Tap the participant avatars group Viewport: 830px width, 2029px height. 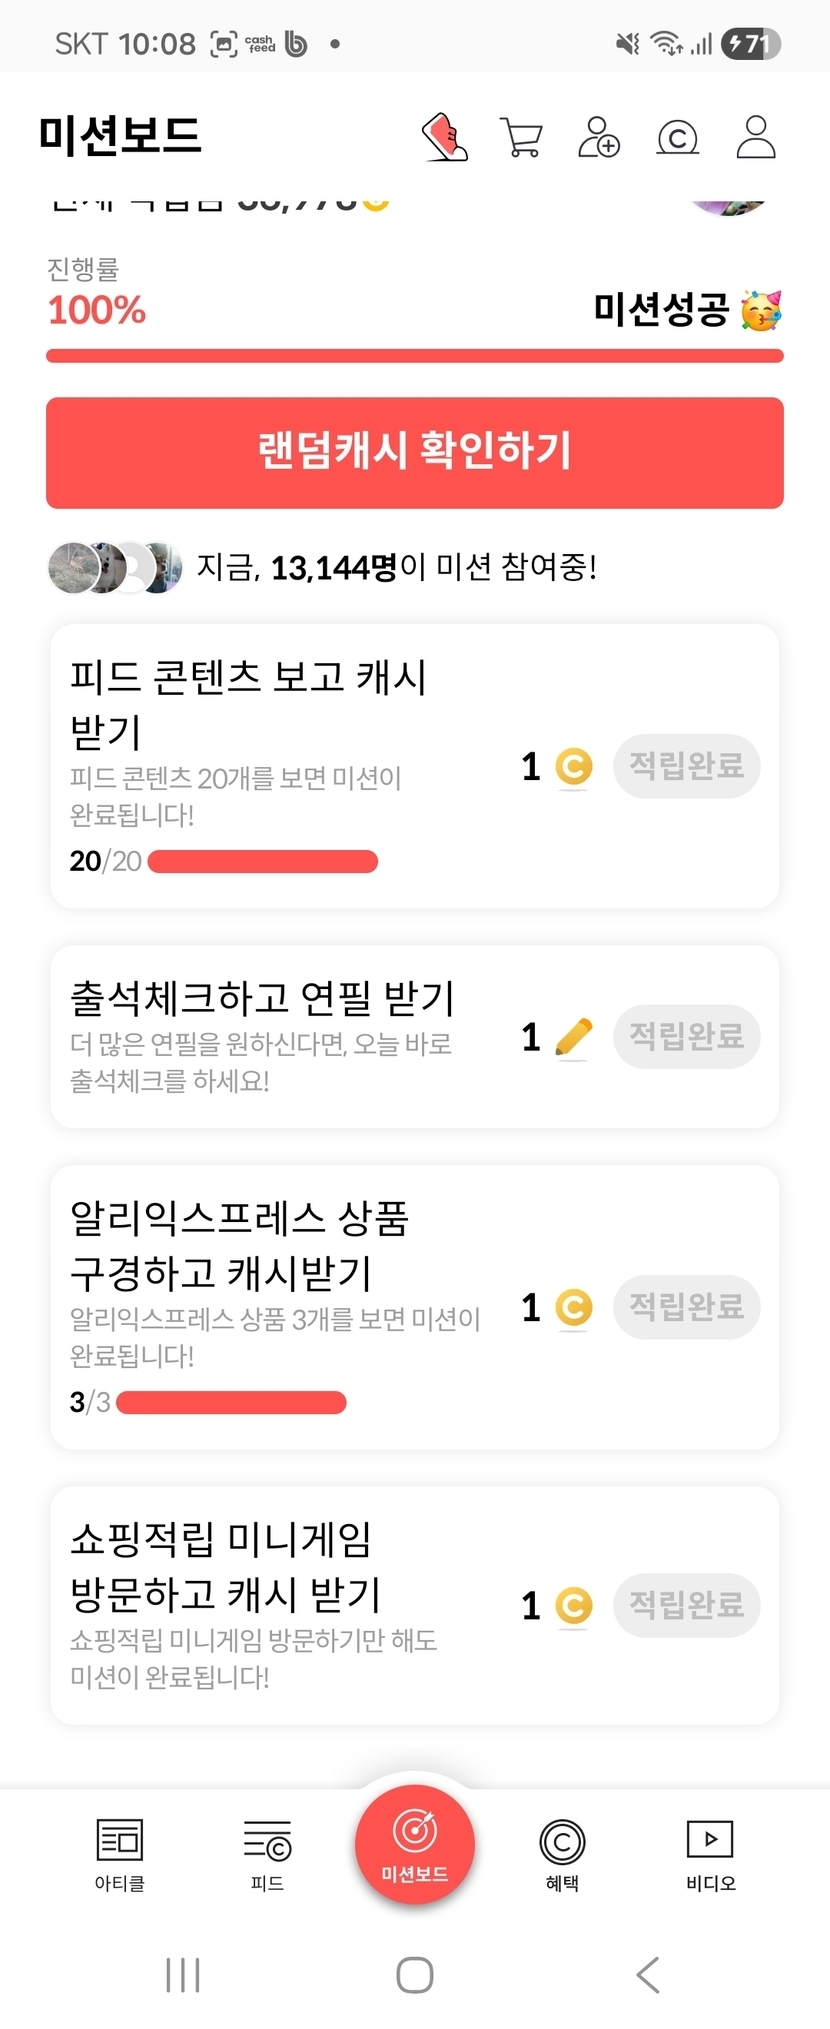115,568
